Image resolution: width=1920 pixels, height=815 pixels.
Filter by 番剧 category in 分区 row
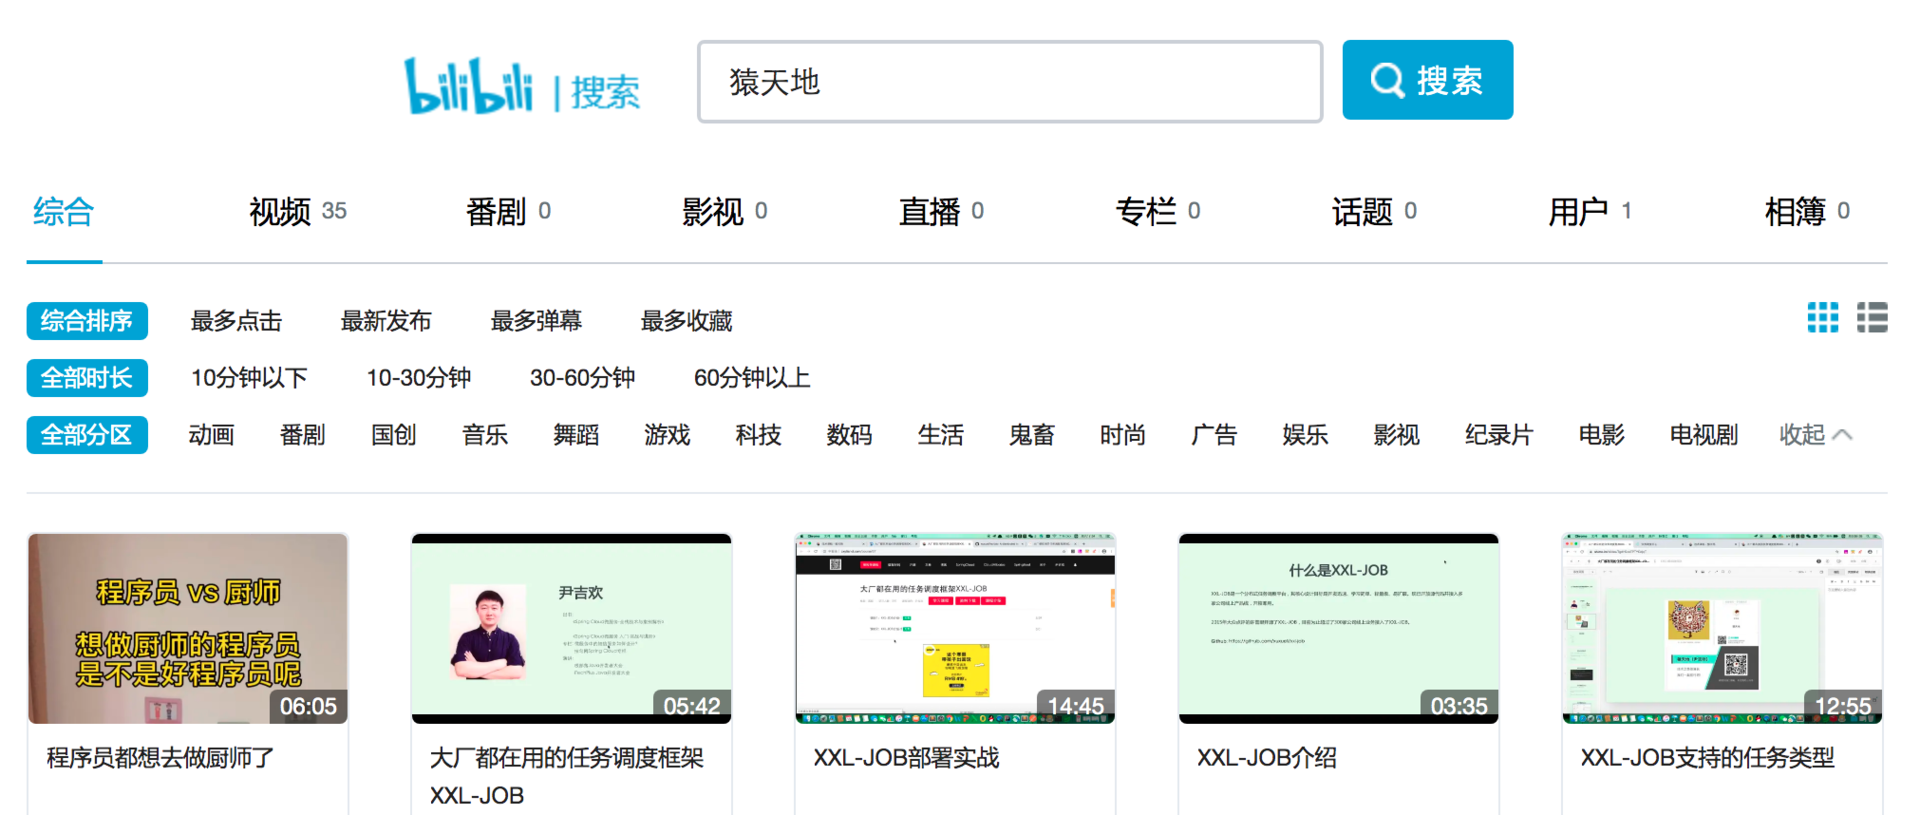(302, 435)
